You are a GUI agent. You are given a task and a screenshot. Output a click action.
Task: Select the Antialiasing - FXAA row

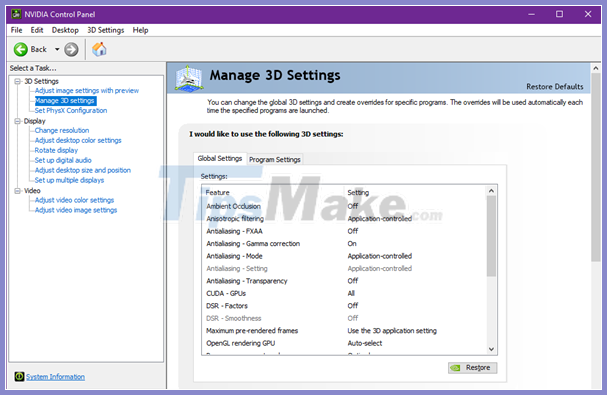[x=344, y=231]
